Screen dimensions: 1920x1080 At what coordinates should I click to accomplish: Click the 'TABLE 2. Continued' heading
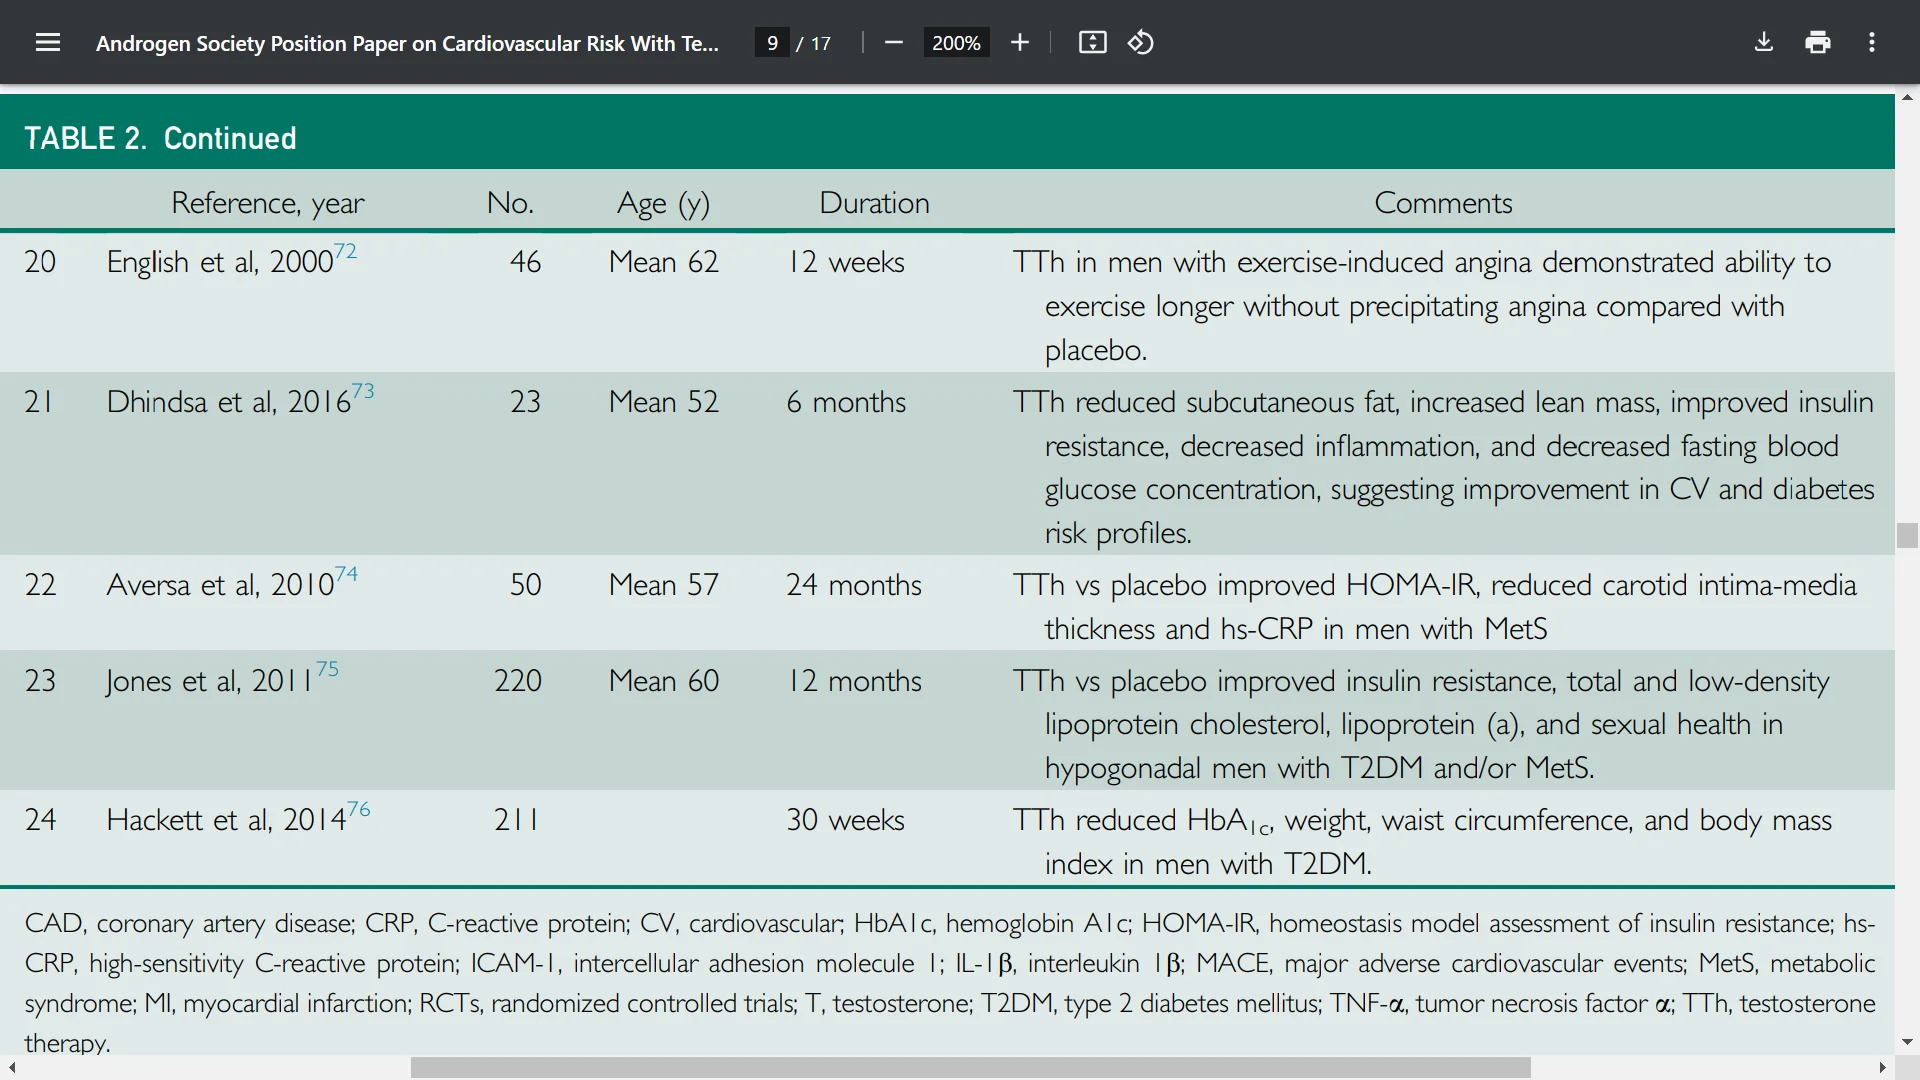160,138
